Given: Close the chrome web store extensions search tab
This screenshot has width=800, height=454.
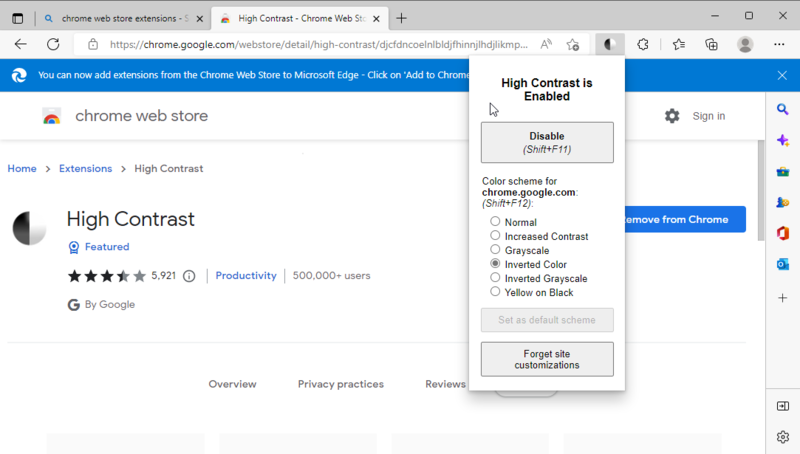Looking at the screenshot, I should 200,19.
